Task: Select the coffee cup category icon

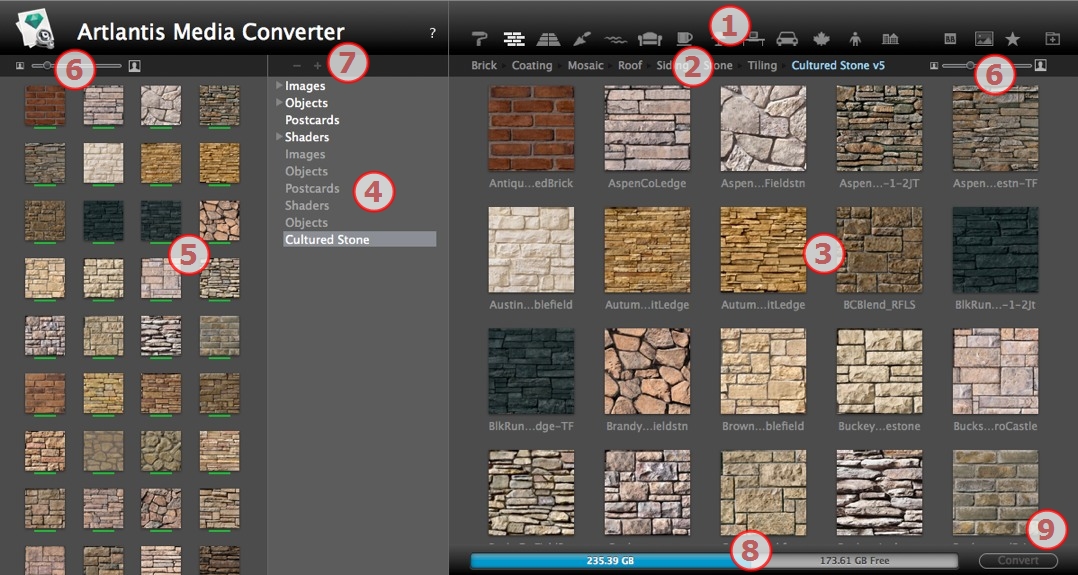Action: click(684, 39)
